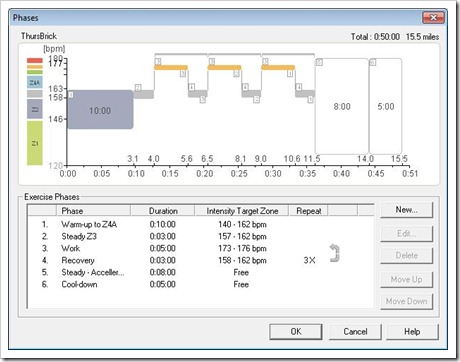Select the Work phase row
Screen dimensions: 460x362
200,248
